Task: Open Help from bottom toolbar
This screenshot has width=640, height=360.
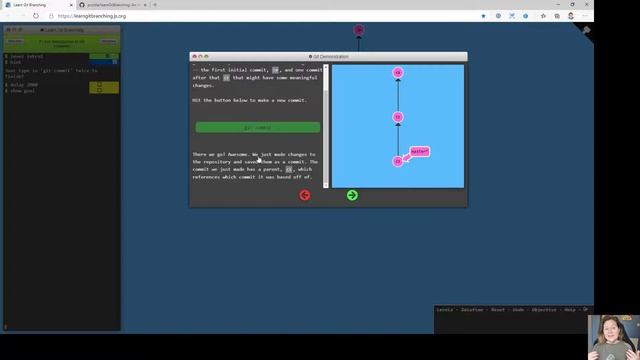Action: click(570, 310)
